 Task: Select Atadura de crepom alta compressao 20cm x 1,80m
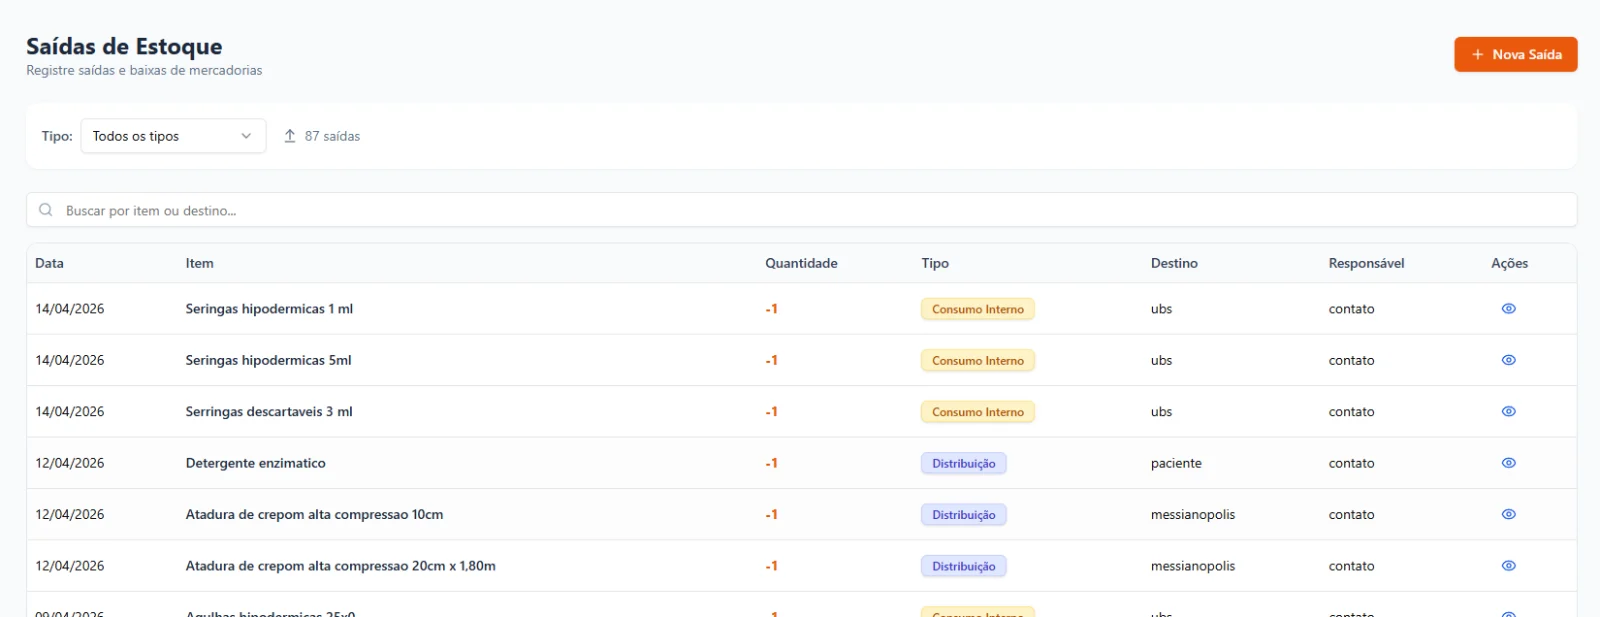[x=340, y=566]
